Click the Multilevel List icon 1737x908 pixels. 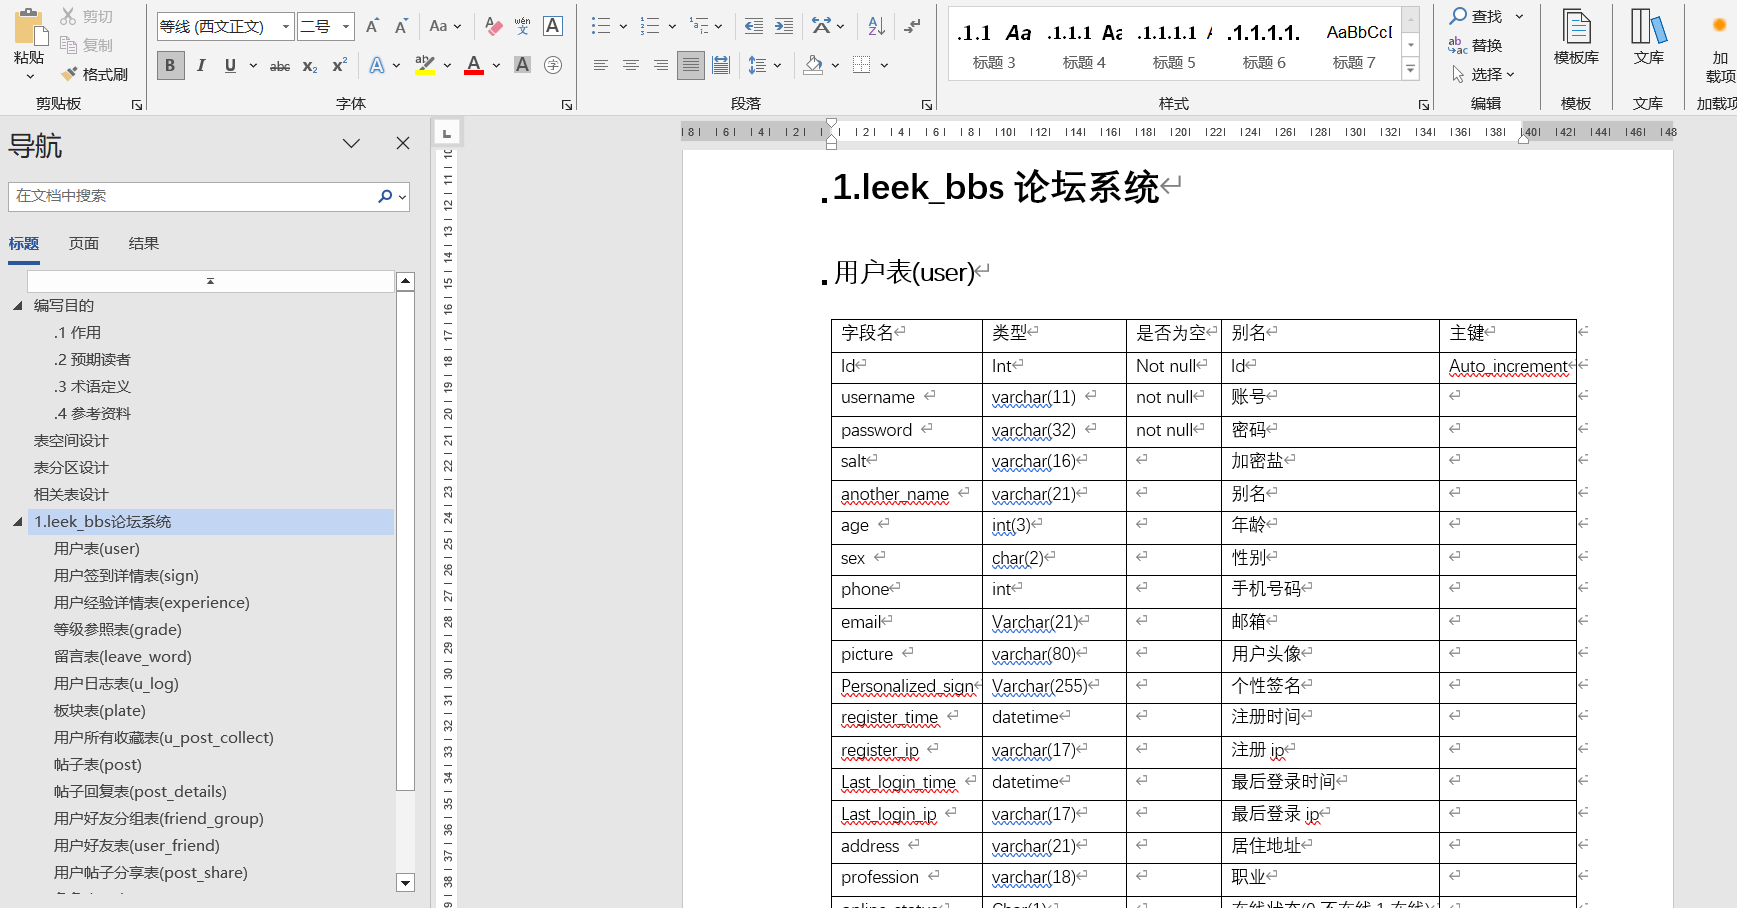699,27
